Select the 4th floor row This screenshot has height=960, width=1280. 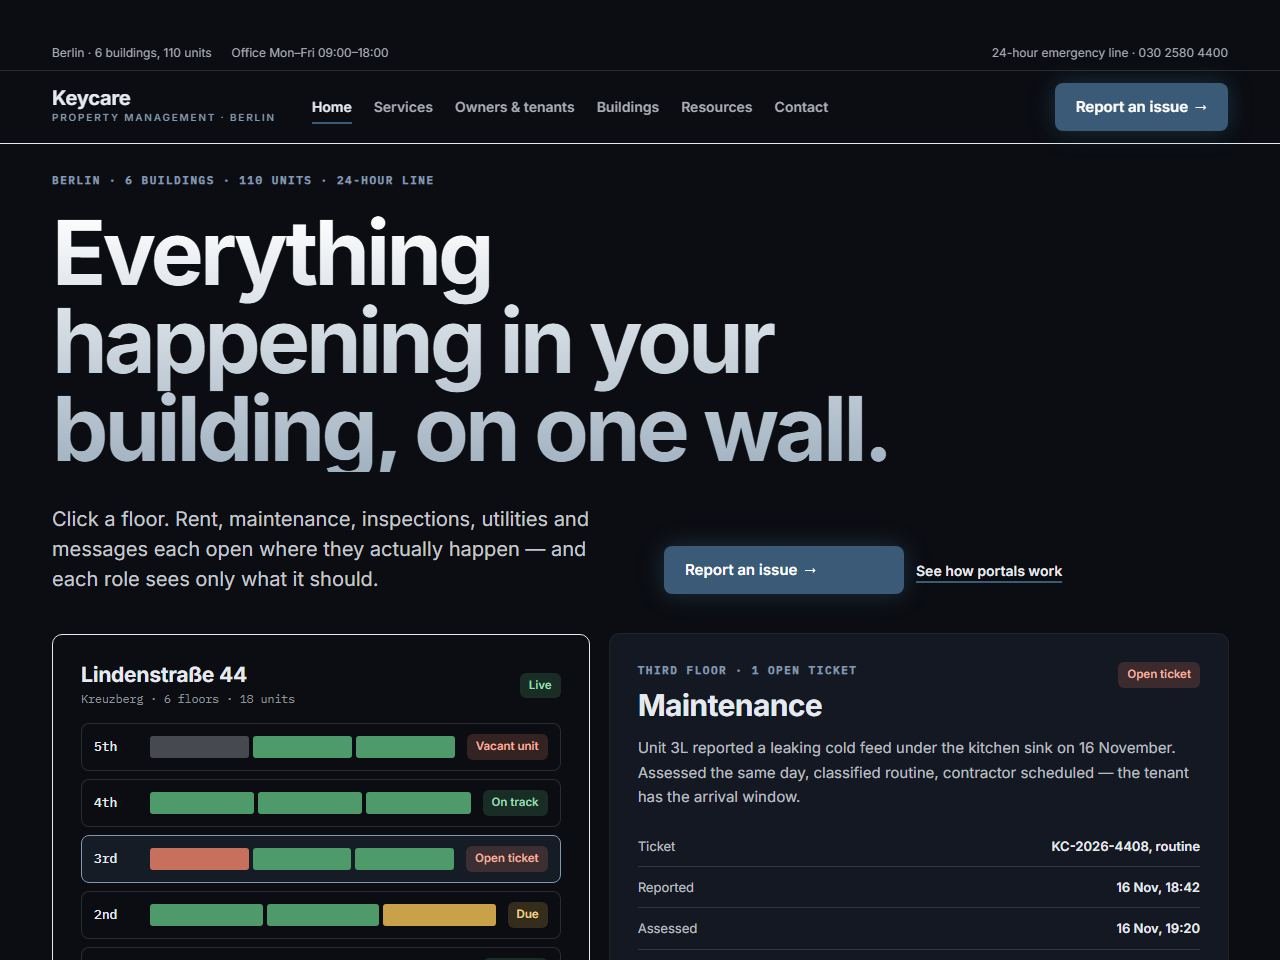pos(321,803)
